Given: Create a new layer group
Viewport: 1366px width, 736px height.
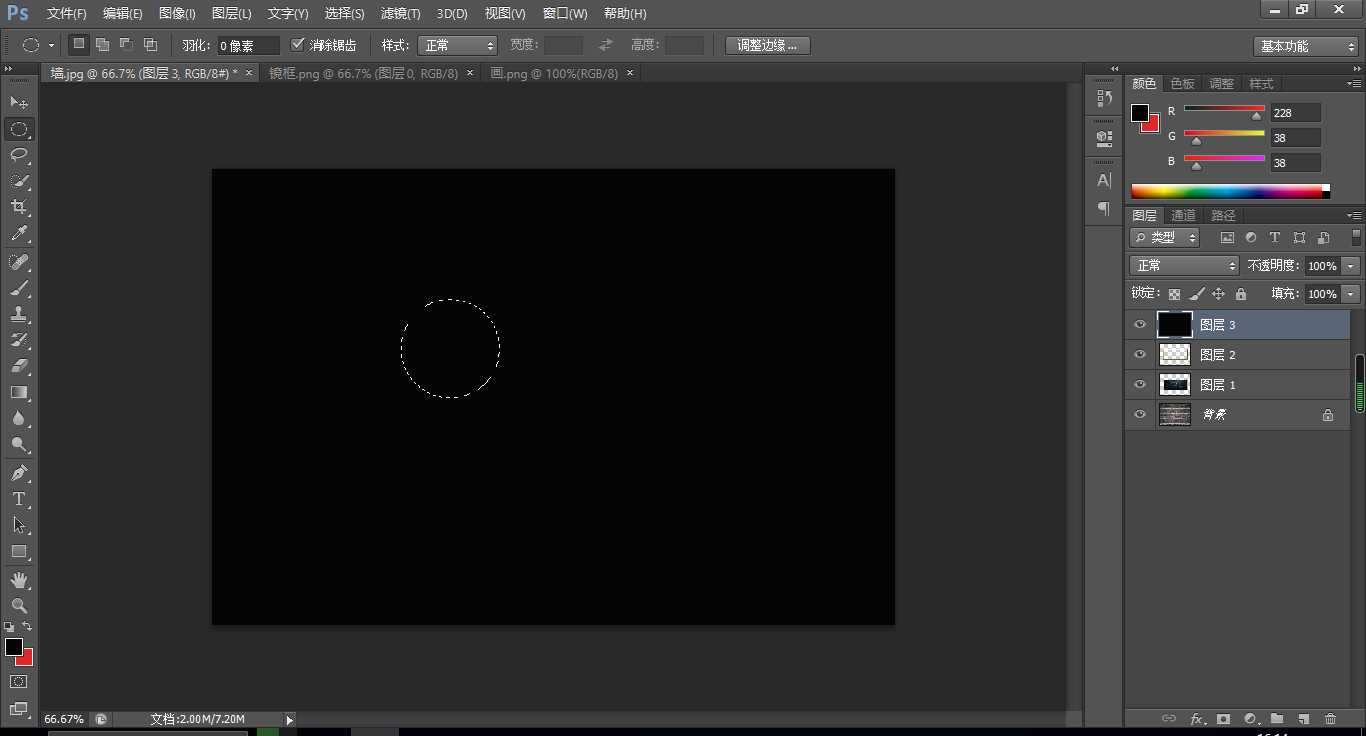Looking at the screenshot, I should 1277,718.
